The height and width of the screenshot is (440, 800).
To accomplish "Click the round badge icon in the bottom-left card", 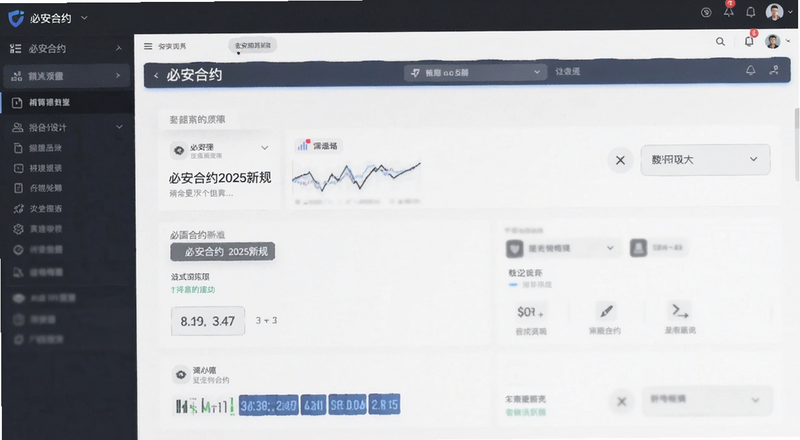I will point(181,375).
